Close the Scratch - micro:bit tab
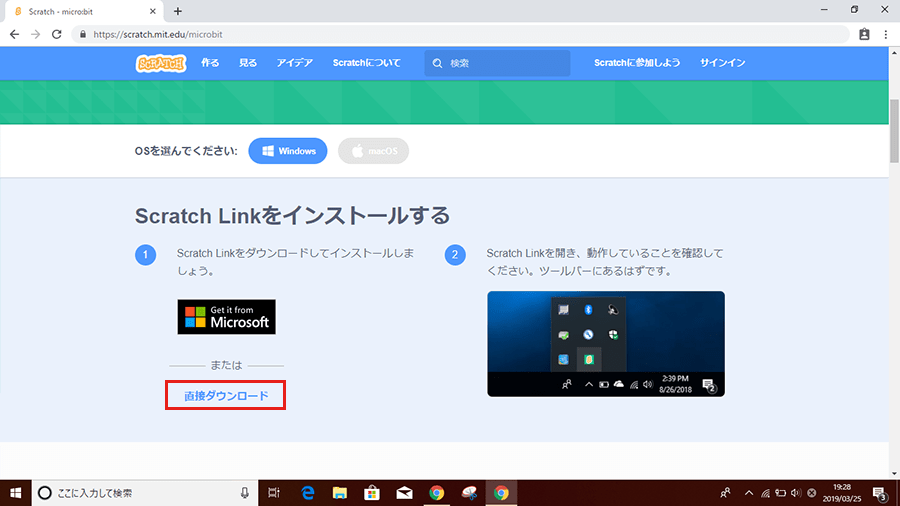 [x=153, y=11]
